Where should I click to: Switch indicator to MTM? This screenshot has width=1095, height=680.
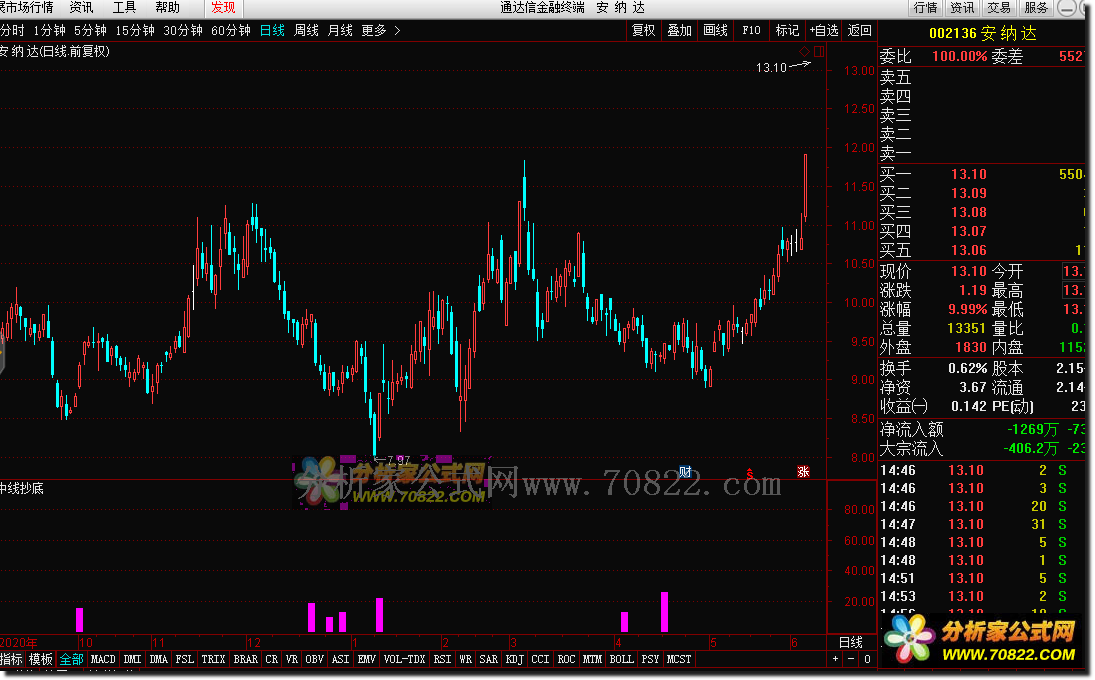point(592,659)
